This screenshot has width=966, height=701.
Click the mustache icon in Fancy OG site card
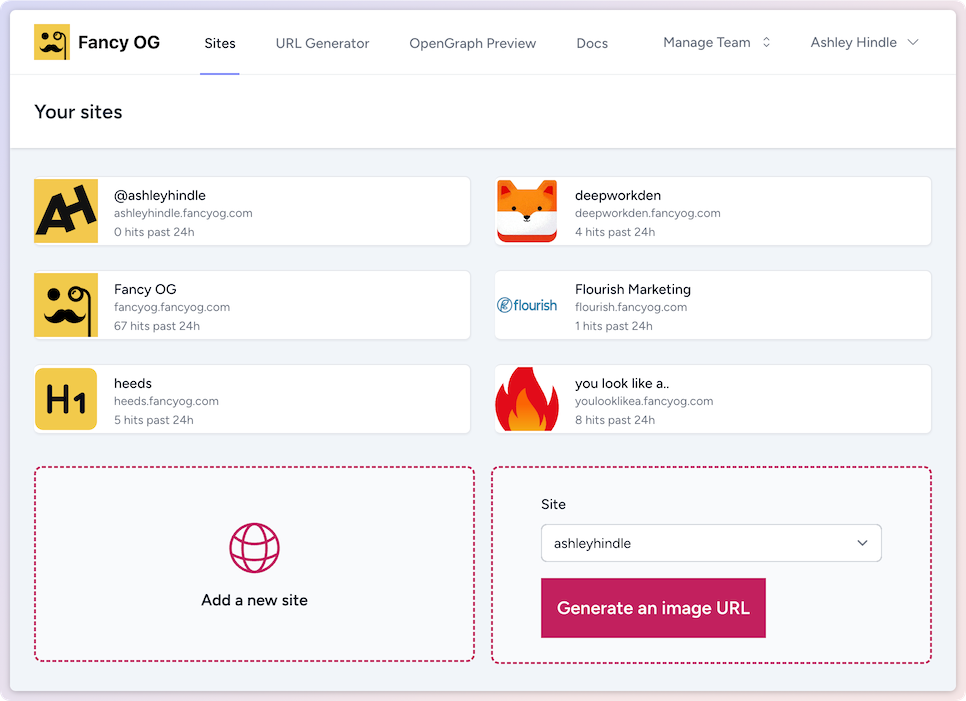(x=66, y=305)
